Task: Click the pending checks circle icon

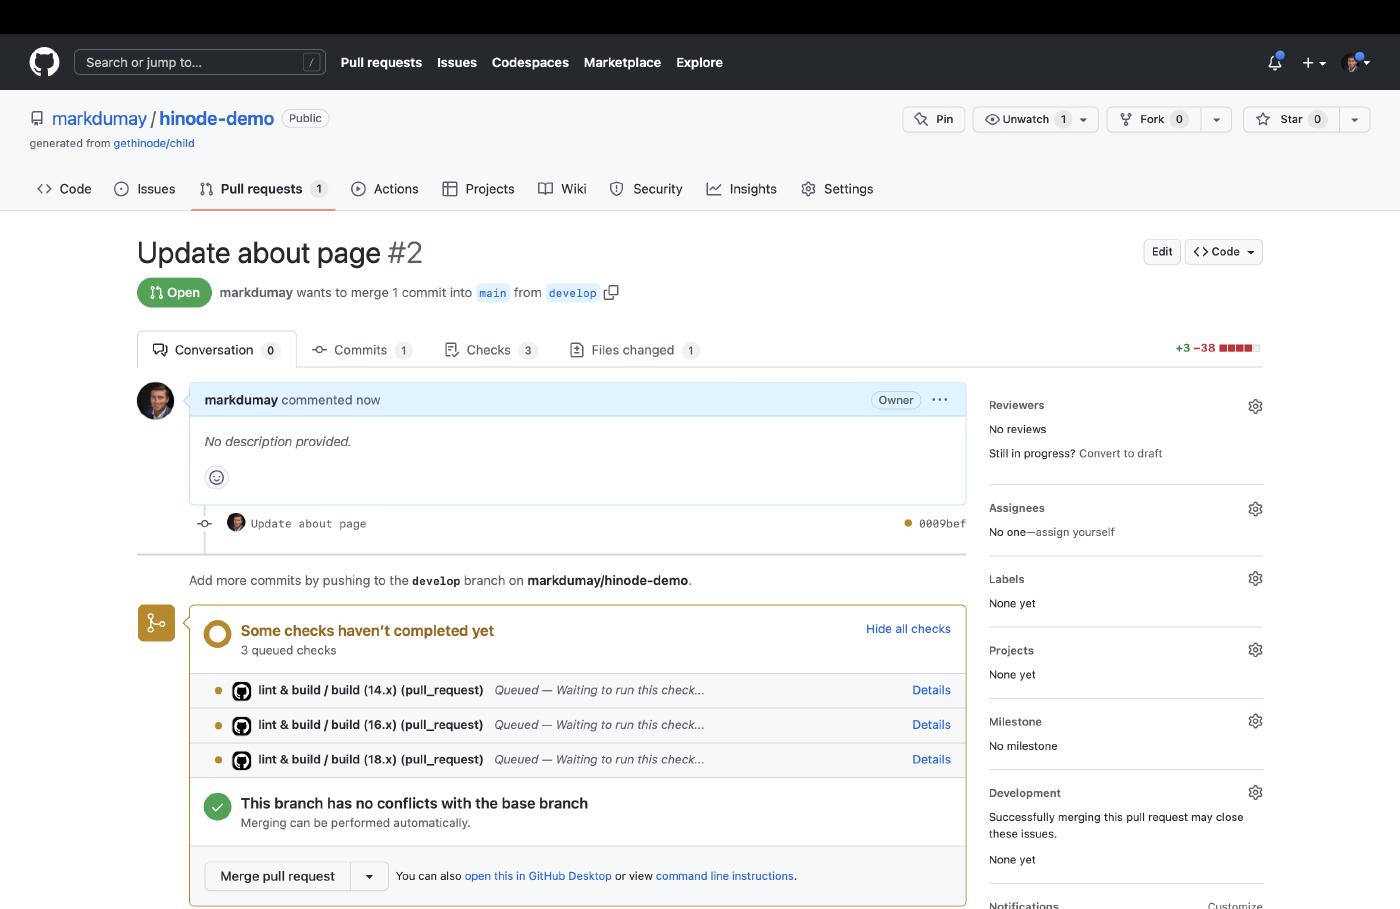Action: (x=217, y=634)
